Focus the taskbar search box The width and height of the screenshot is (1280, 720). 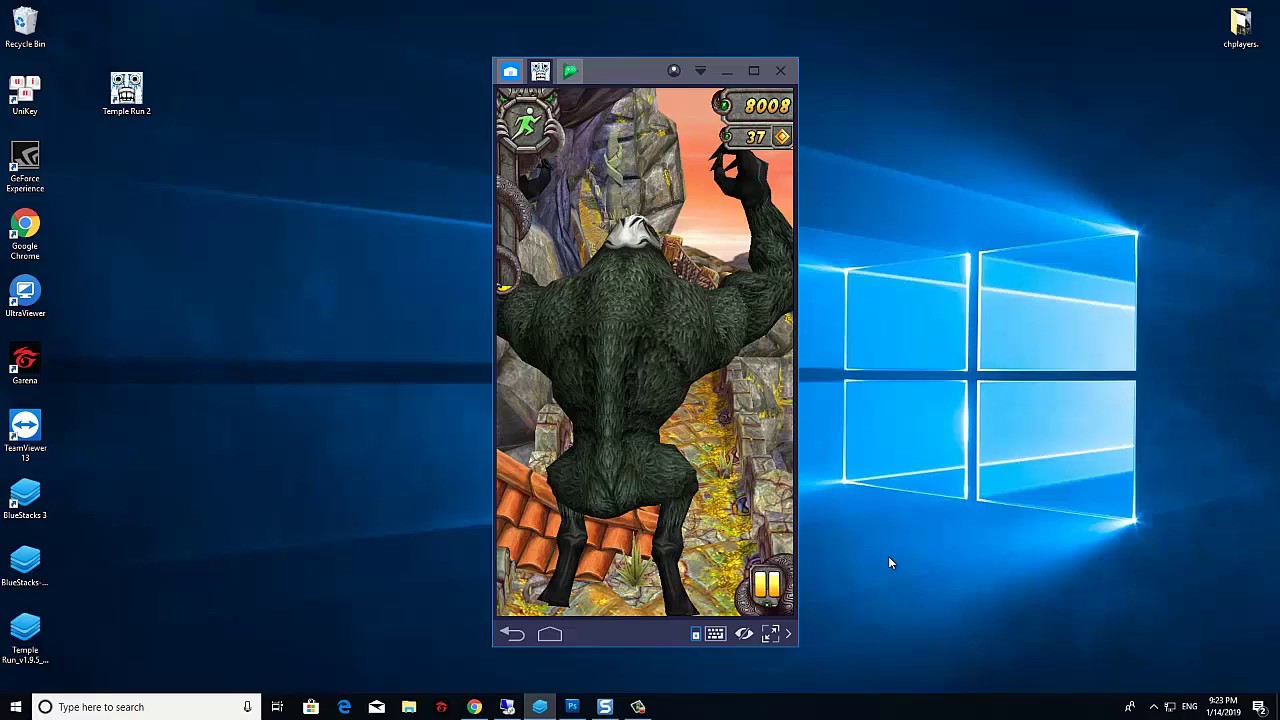click(x=146, y=707)
